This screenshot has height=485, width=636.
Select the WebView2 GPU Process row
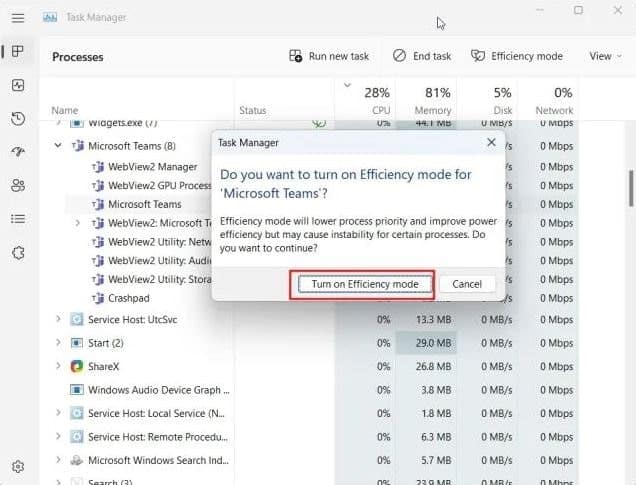159,185
